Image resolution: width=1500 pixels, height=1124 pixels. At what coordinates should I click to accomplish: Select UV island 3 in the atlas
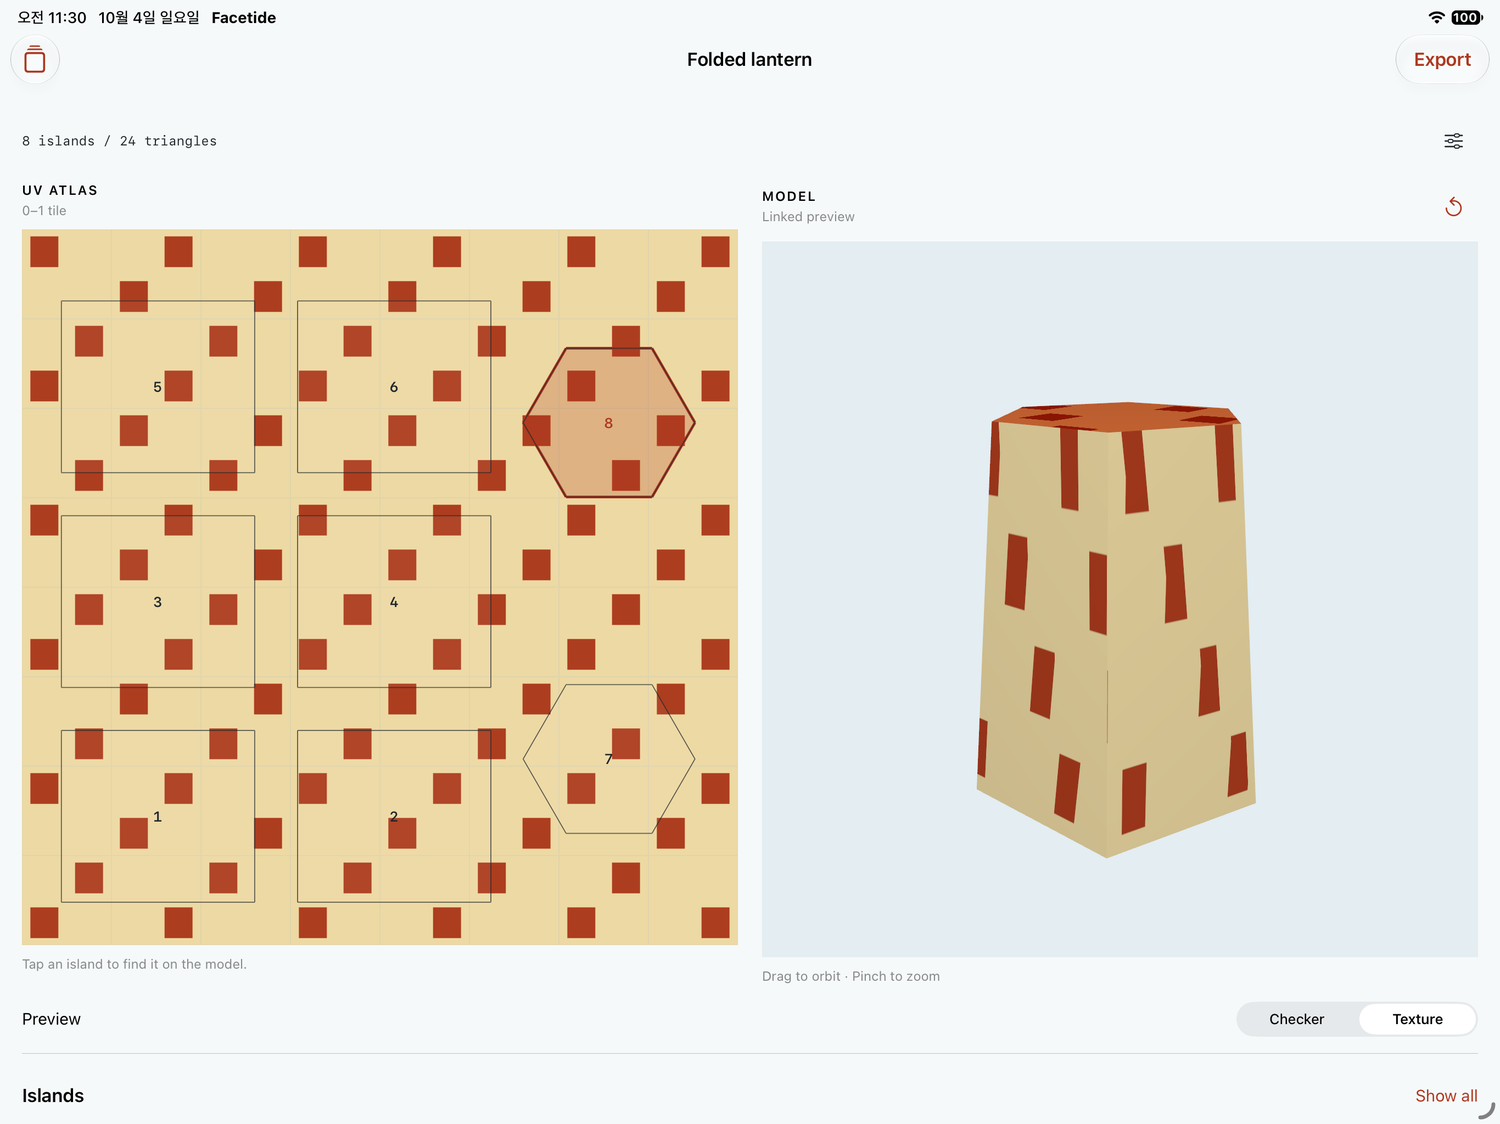tap(158, 601)
